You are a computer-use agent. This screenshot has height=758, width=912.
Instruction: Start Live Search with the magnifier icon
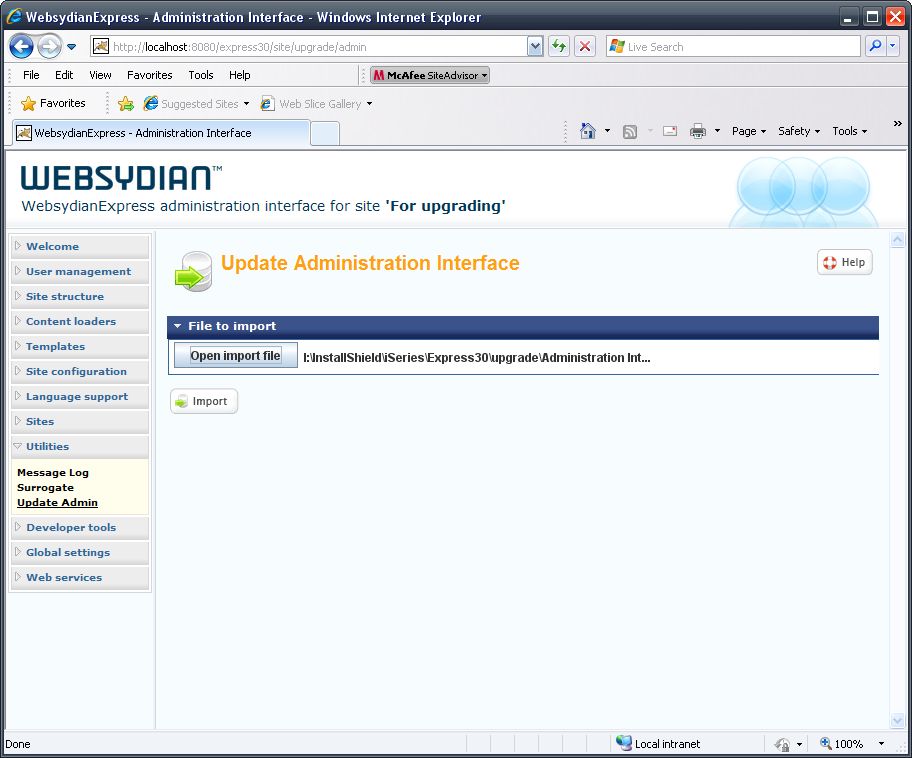tap(875, 47)
